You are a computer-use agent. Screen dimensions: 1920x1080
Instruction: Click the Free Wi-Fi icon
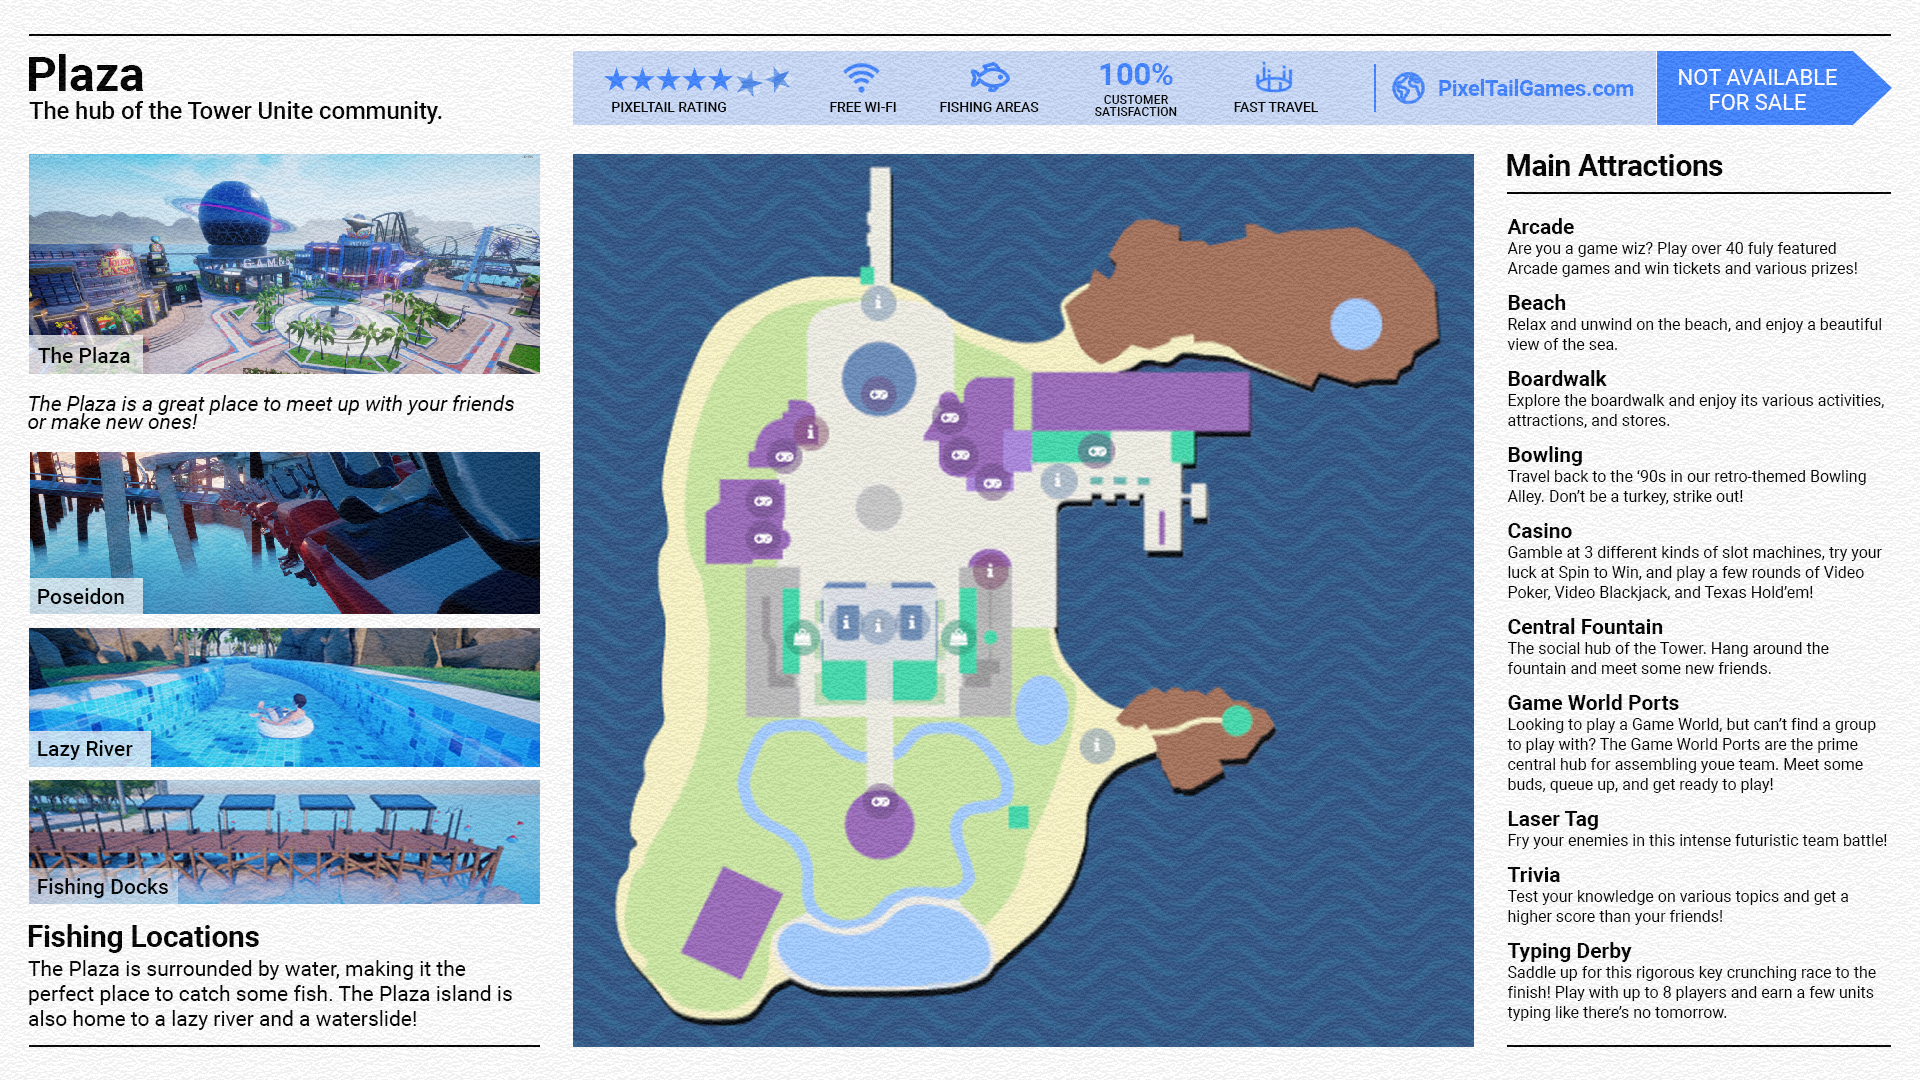tap(861, 78)
